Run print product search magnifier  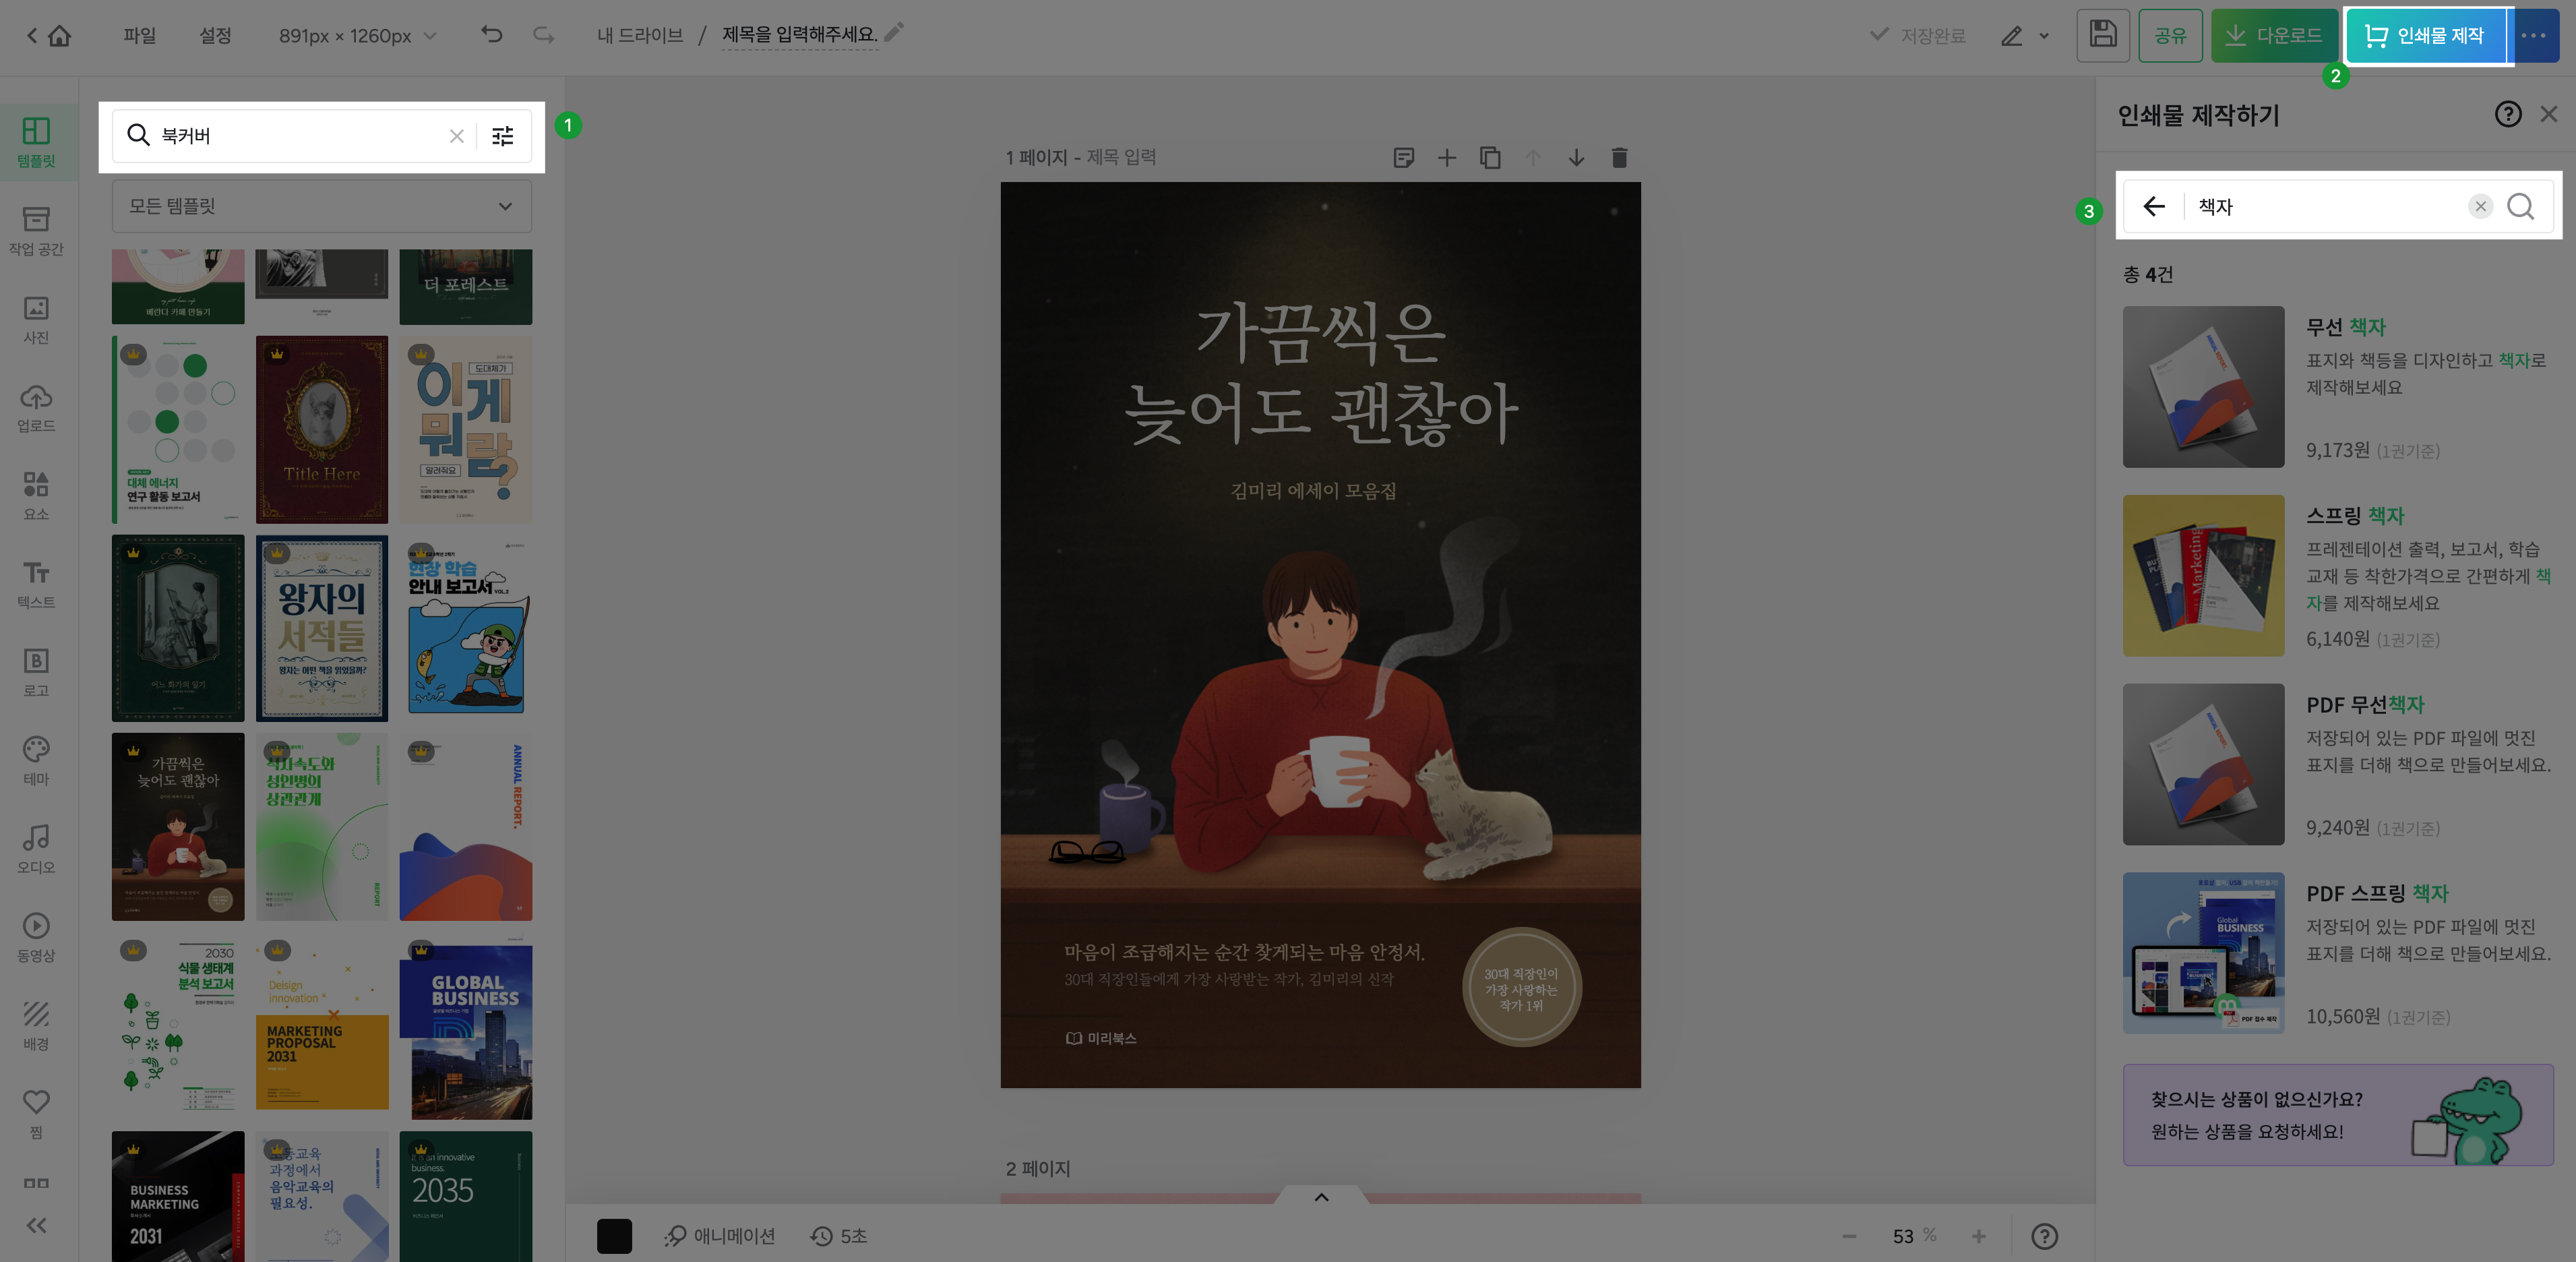[2520, 206]
